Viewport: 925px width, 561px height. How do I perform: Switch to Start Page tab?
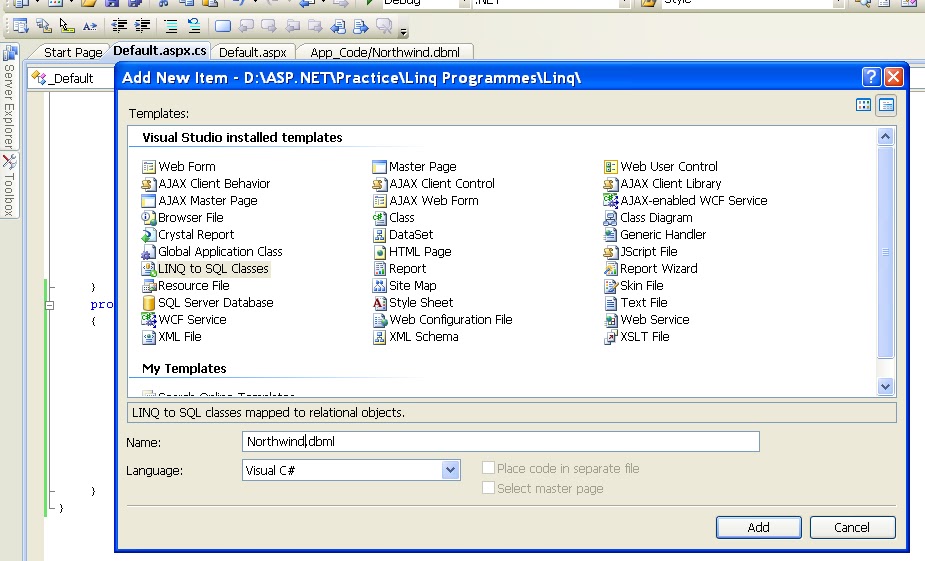pyautogui.click(x=73, y=52)
